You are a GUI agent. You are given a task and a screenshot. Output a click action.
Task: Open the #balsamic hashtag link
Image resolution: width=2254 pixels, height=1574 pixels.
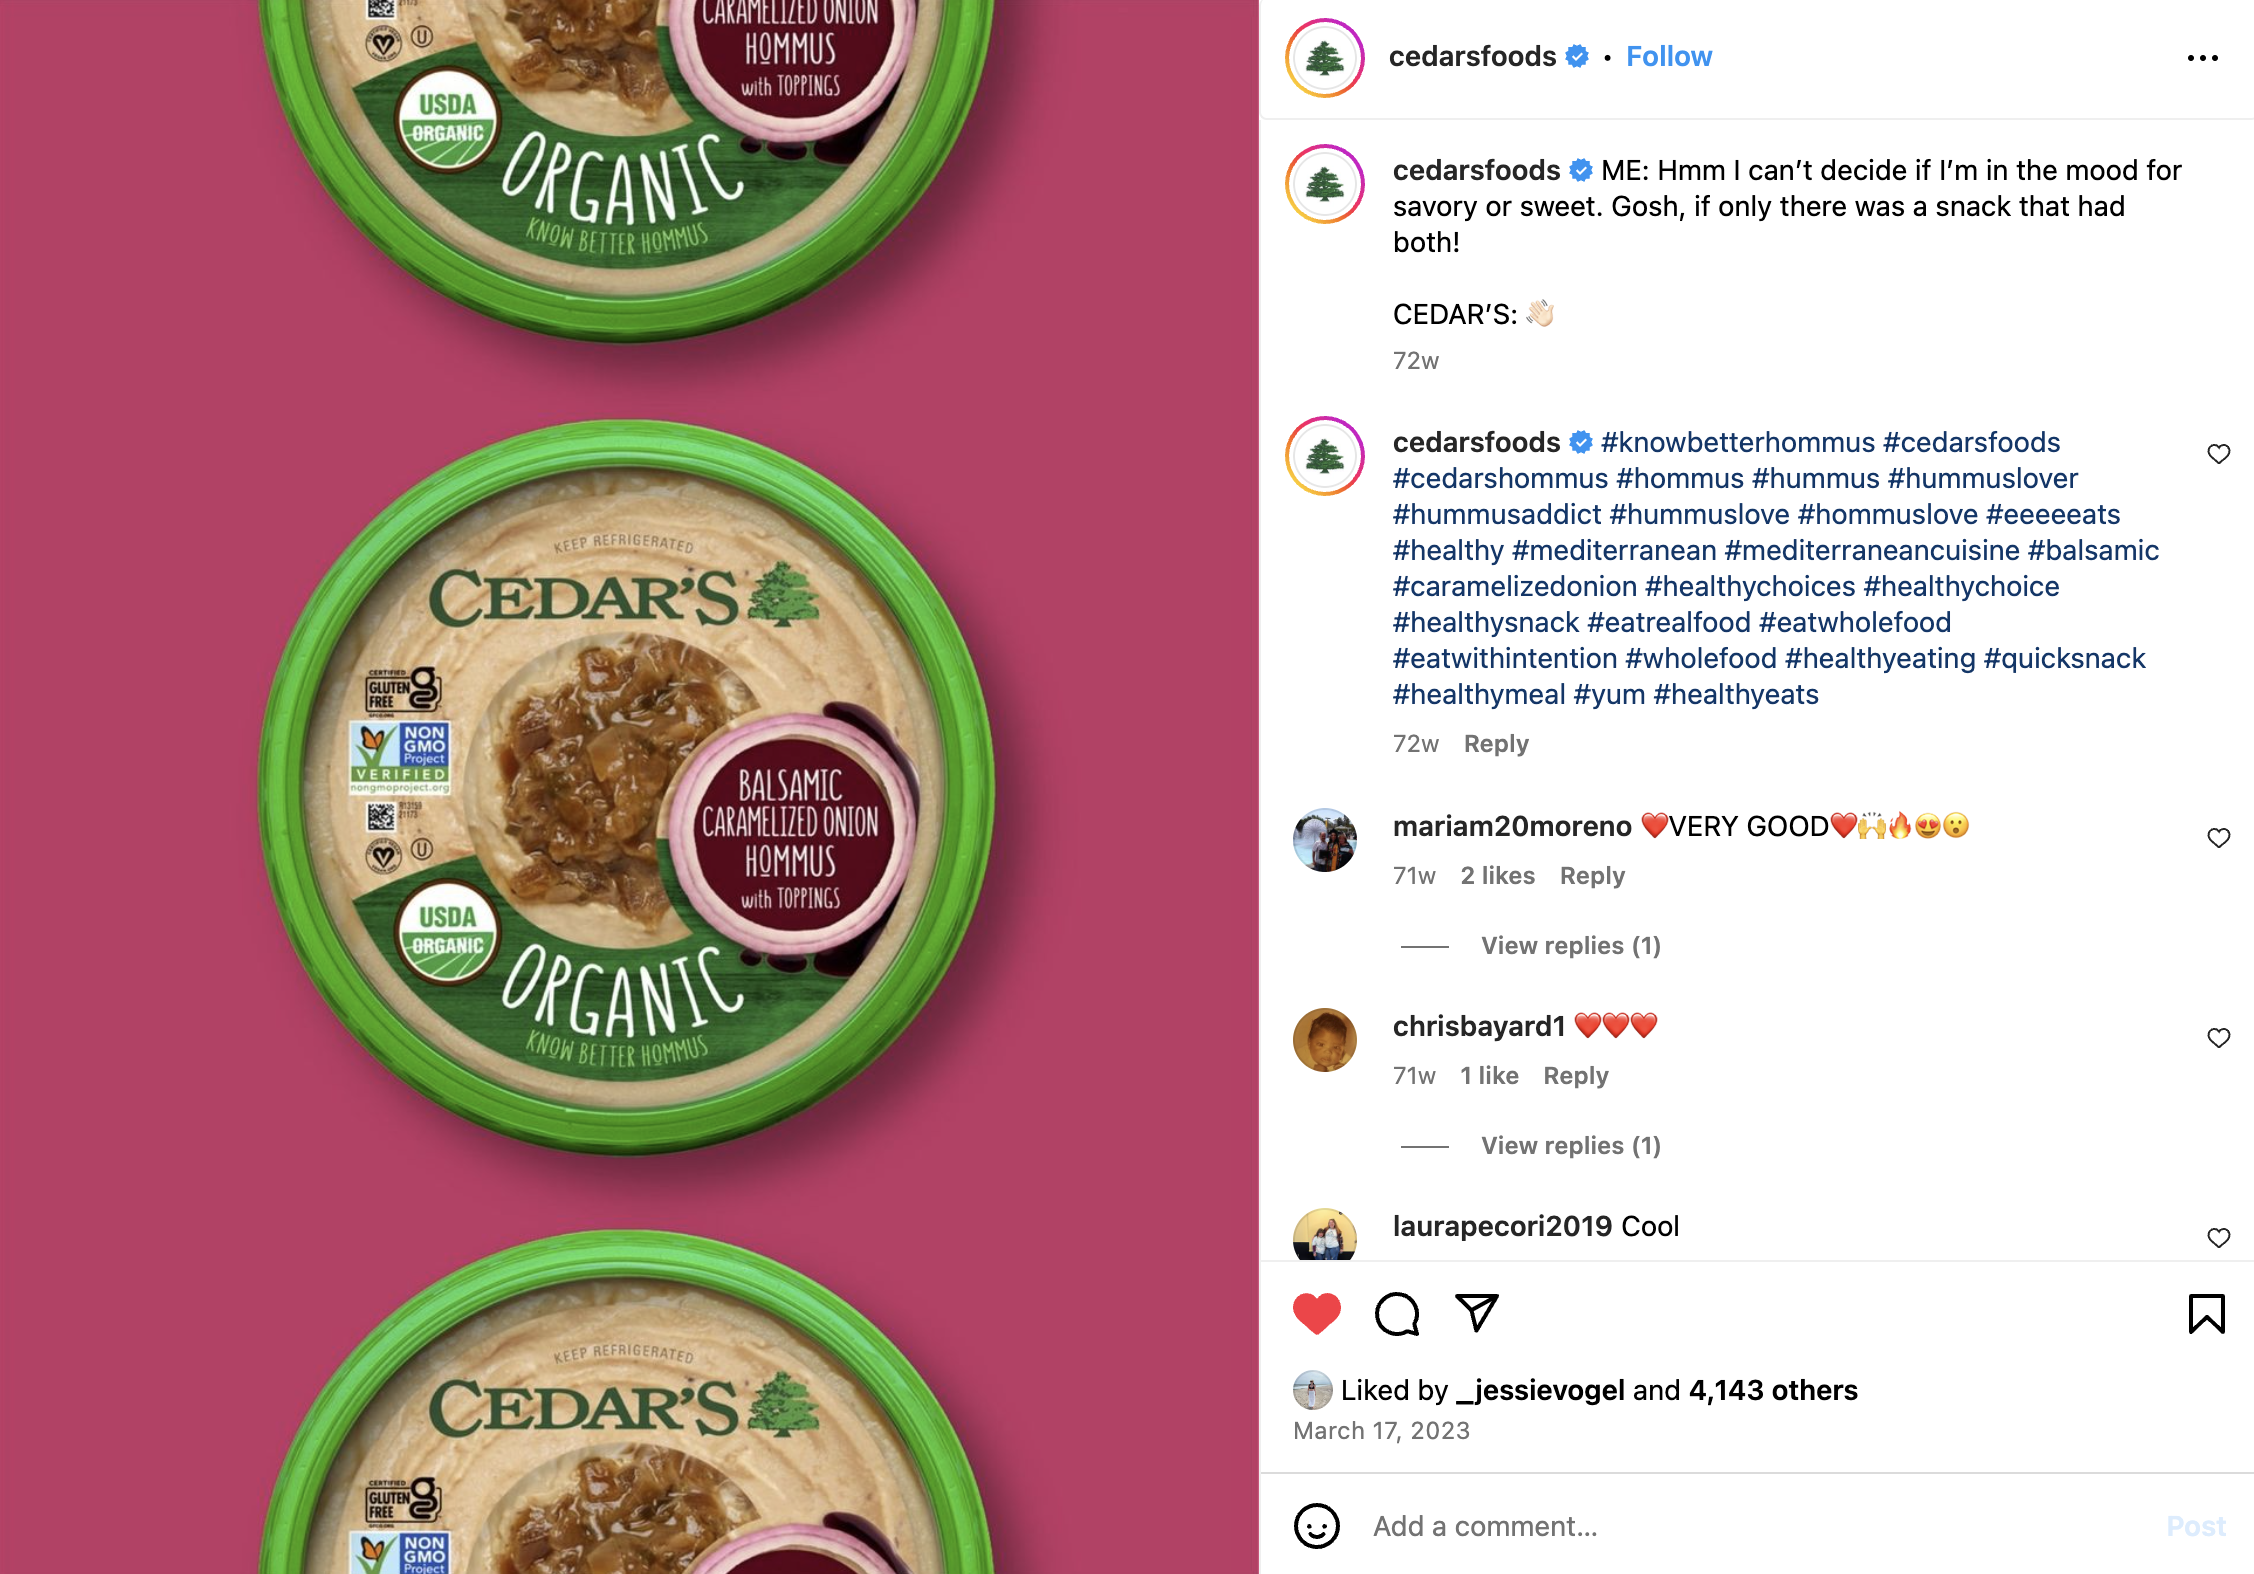point(2092,550)
